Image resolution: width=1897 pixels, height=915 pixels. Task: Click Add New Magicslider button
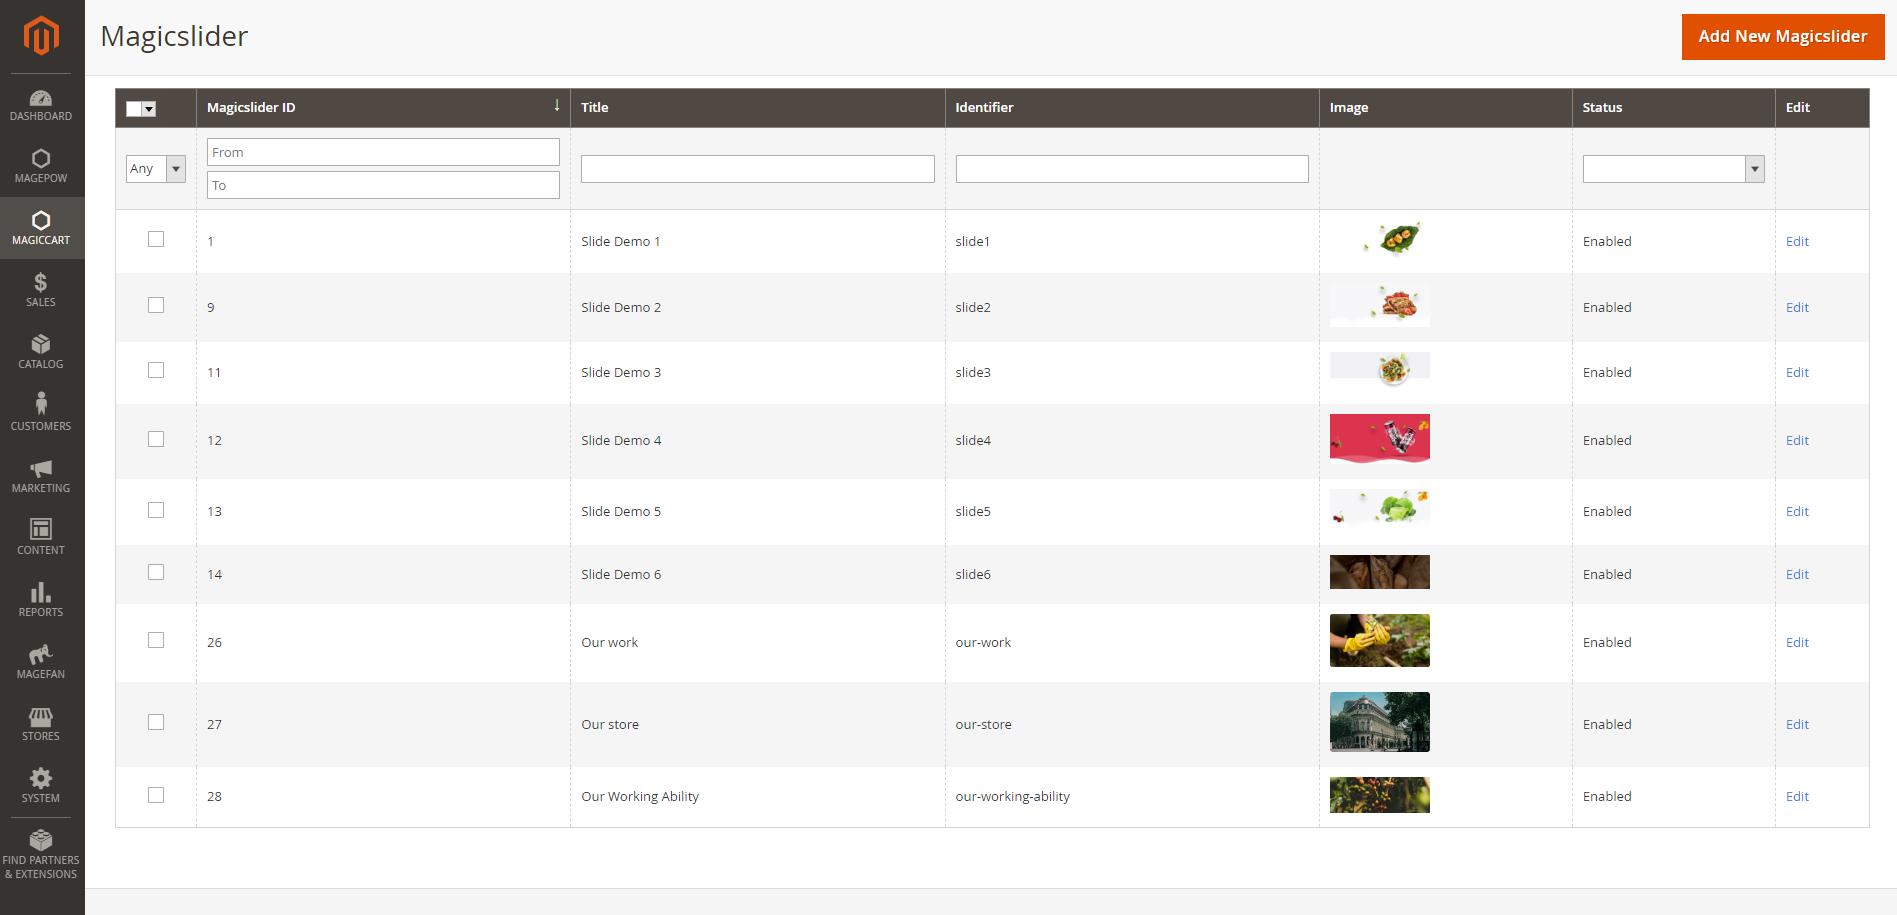[x=1782, y=37]
